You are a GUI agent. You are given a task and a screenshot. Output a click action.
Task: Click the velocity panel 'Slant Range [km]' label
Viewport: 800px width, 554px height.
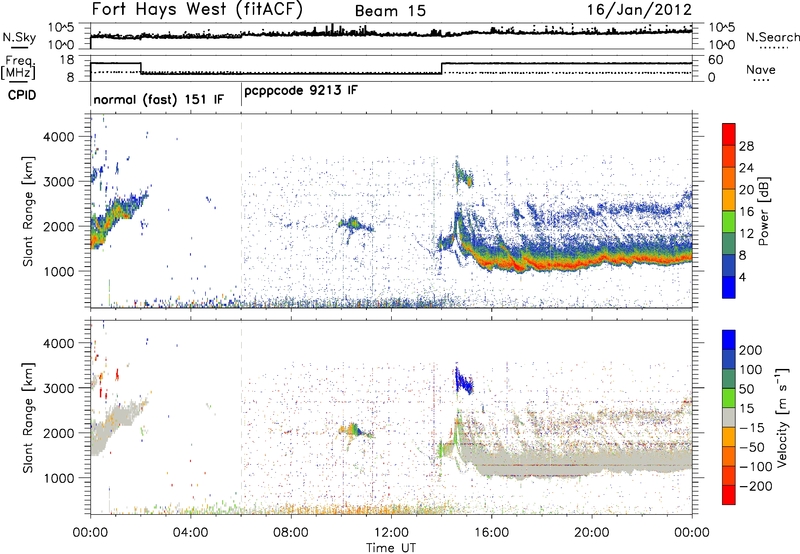[28, 417]
